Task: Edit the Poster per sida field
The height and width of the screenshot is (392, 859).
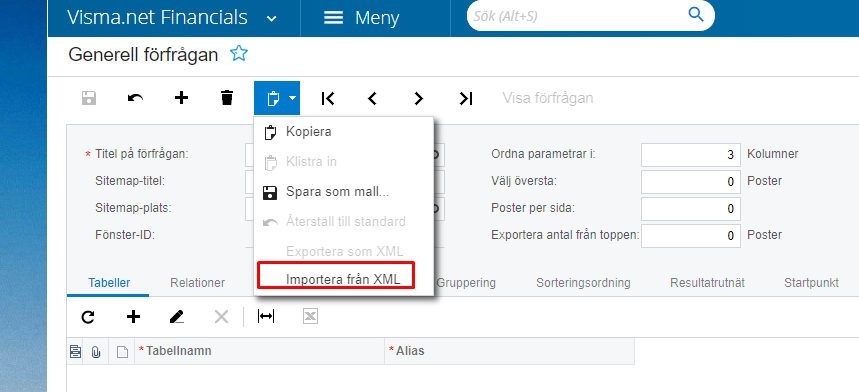Action: pos(691,209)
